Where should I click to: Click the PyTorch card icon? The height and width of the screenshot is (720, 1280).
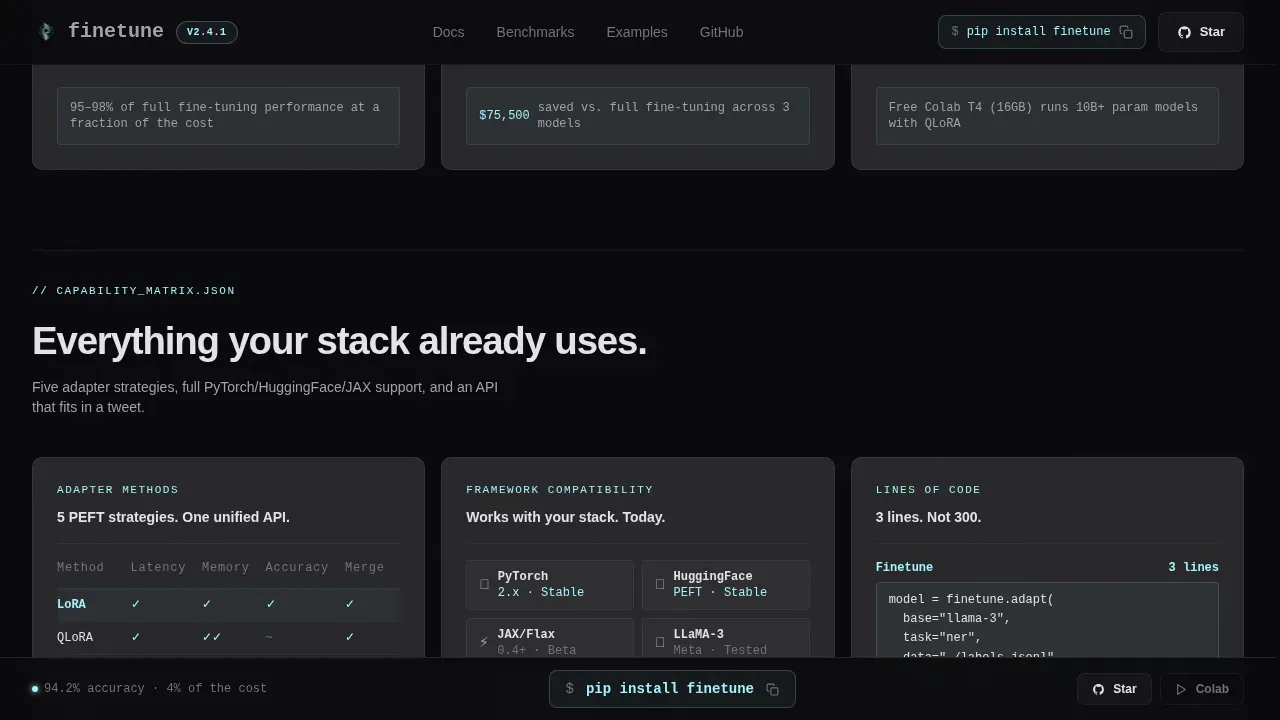coord(484,584)
